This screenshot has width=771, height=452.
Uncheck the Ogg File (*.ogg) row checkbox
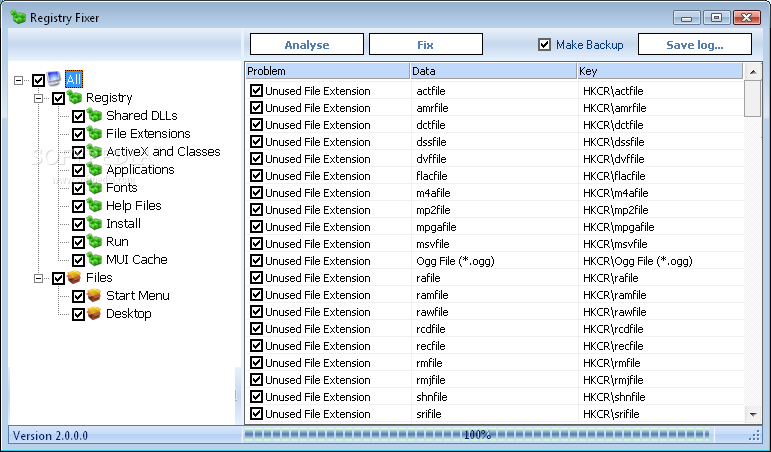click(x=256, y=261)
